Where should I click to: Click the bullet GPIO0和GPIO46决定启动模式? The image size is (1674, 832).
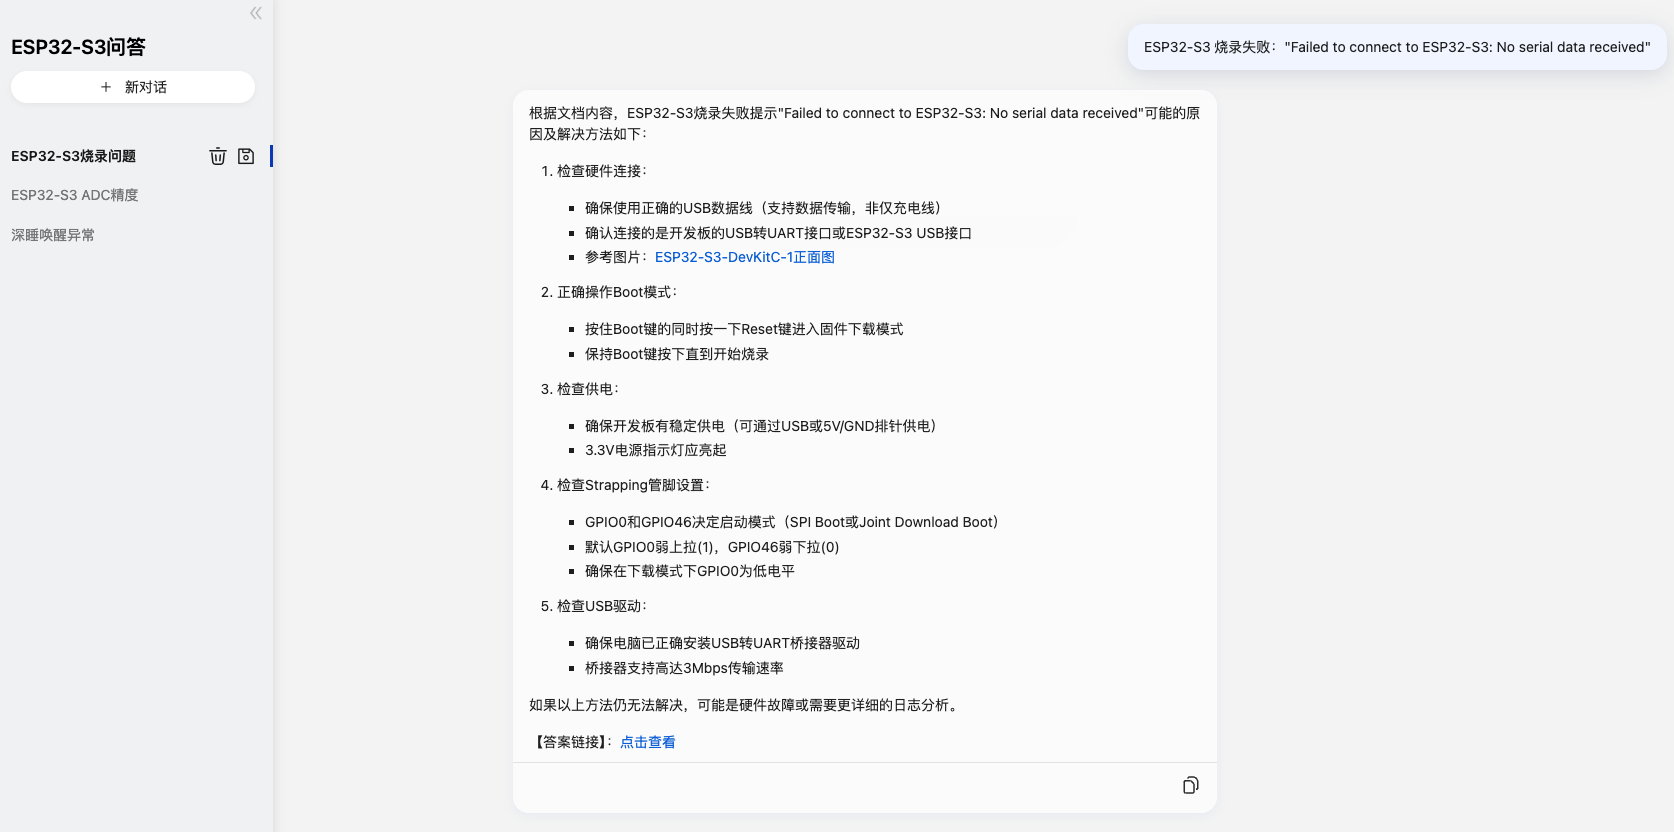pyautogui.click(x=792, y=522)
